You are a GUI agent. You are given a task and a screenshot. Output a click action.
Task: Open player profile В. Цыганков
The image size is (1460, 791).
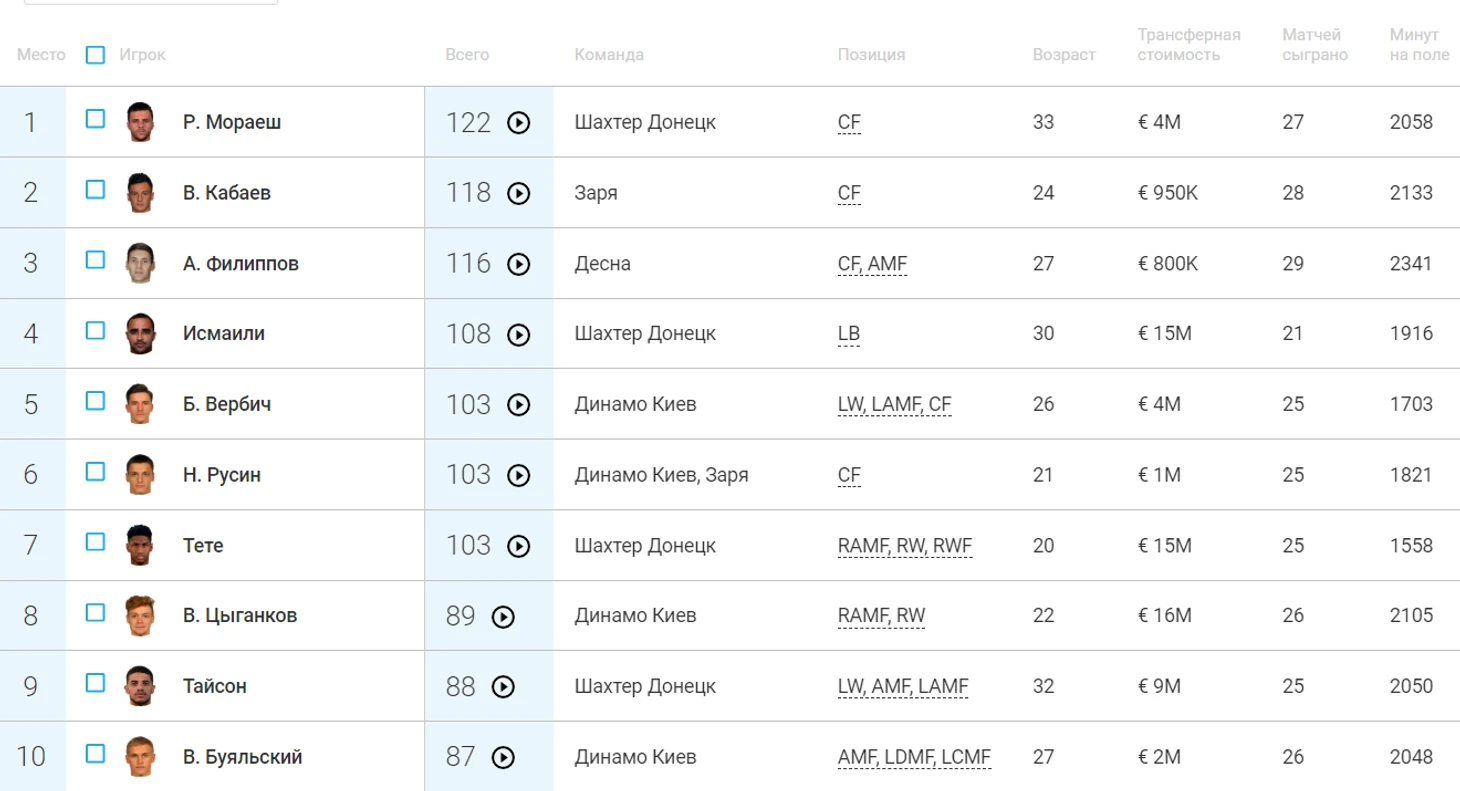[240, 617]
